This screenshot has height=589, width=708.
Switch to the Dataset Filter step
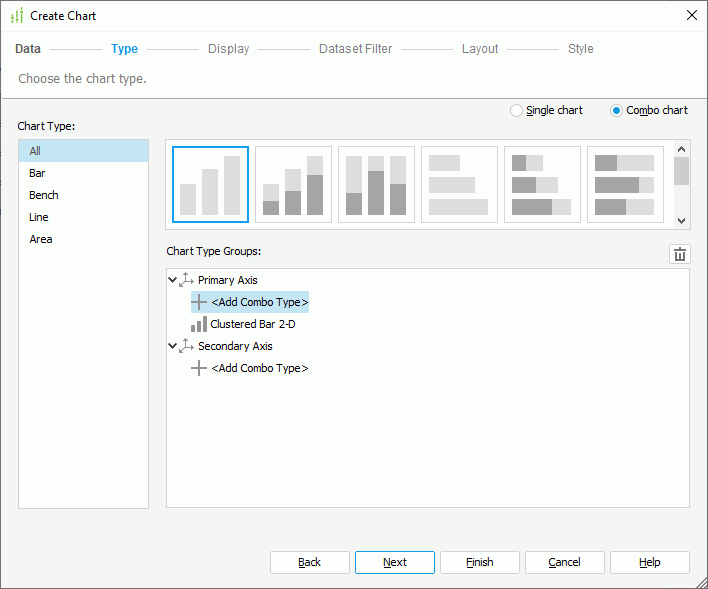point(355,49)
